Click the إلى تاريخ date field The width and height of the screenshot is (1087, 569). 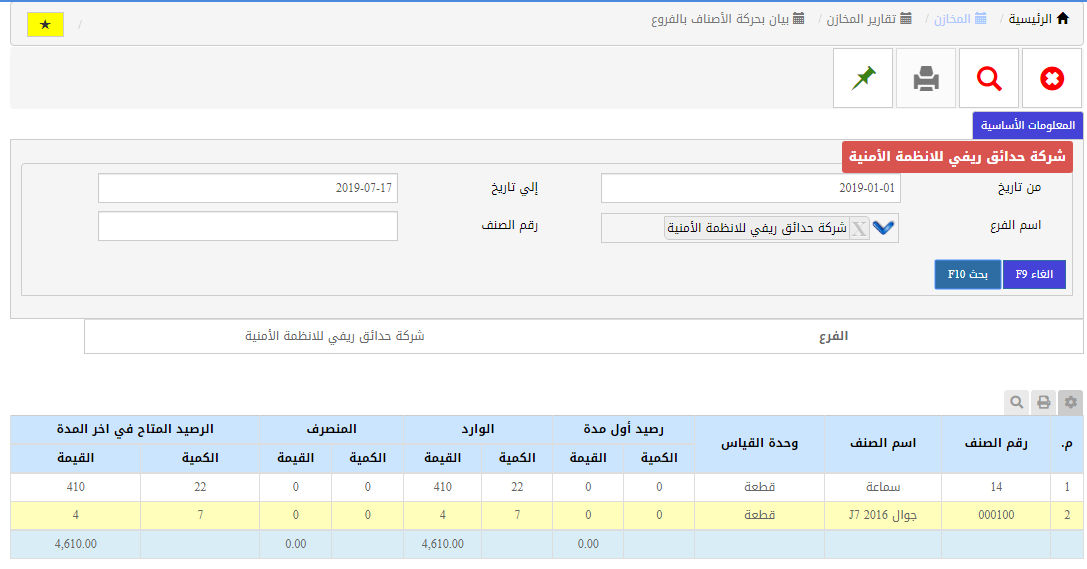tap(247, 188)
